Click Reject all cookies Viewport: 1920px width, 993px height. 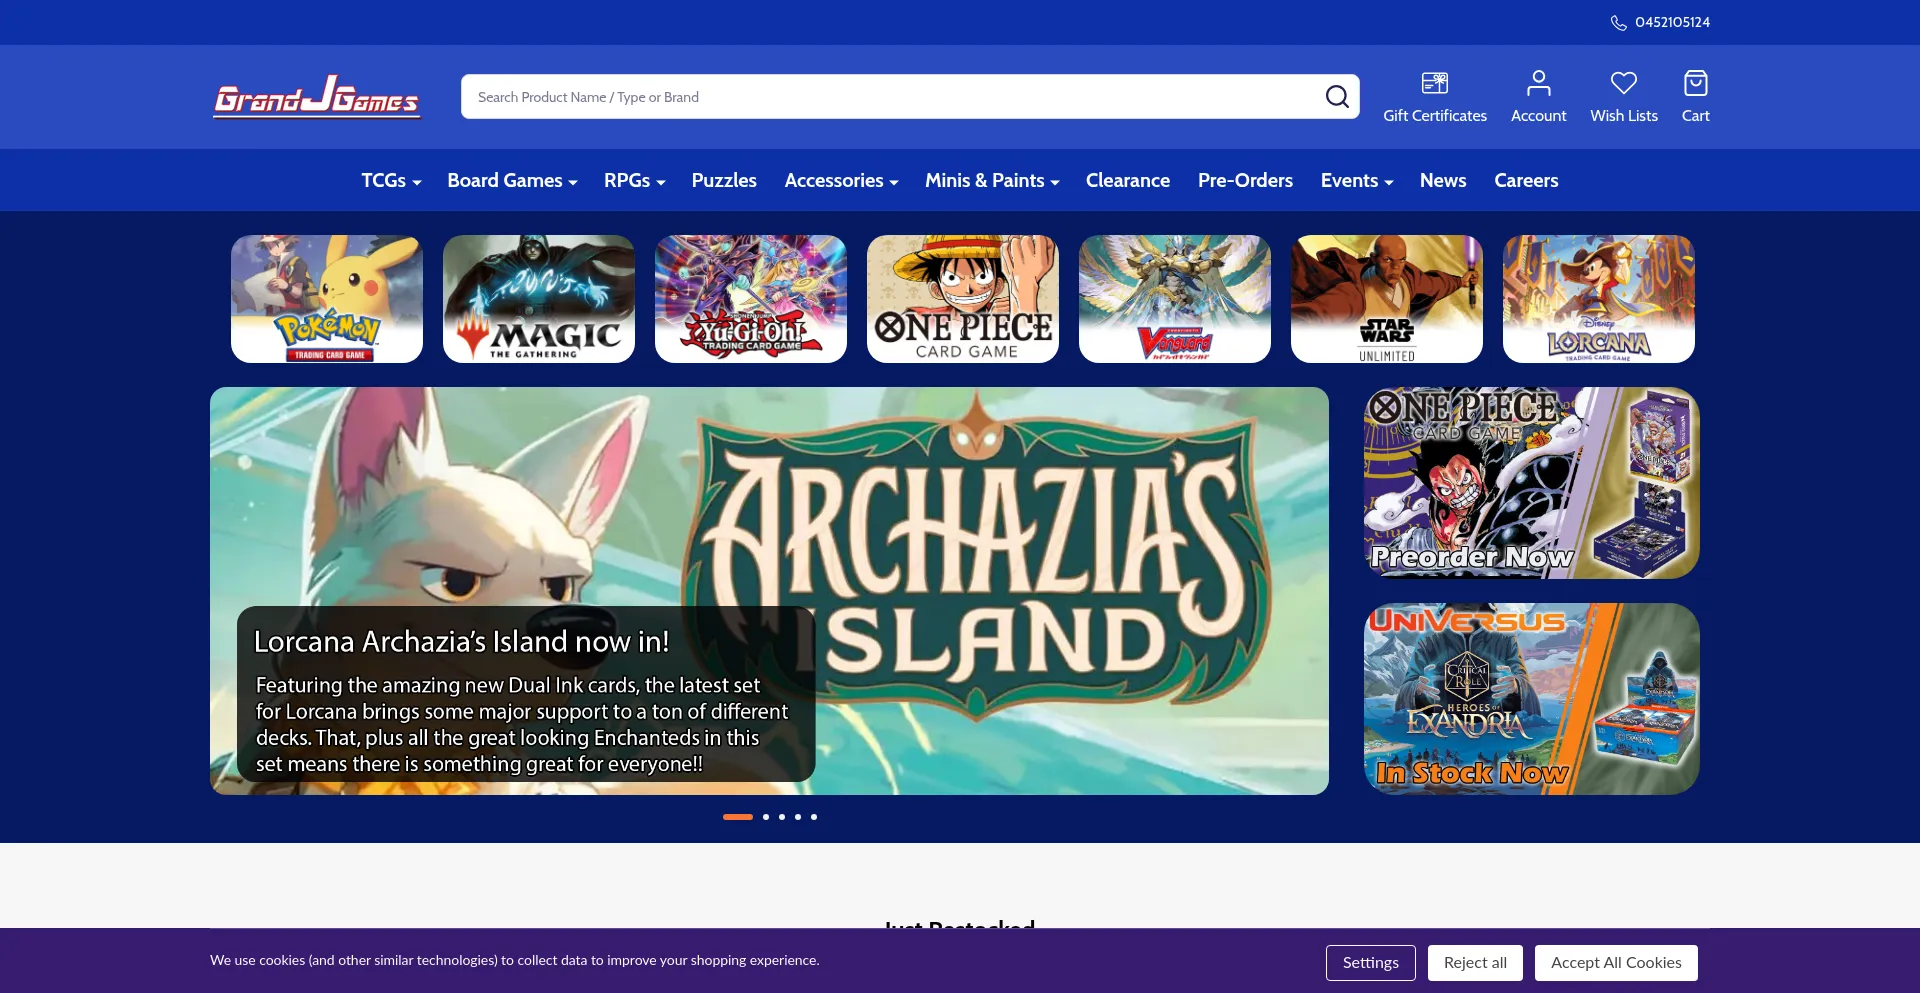tap(1475, 963)
